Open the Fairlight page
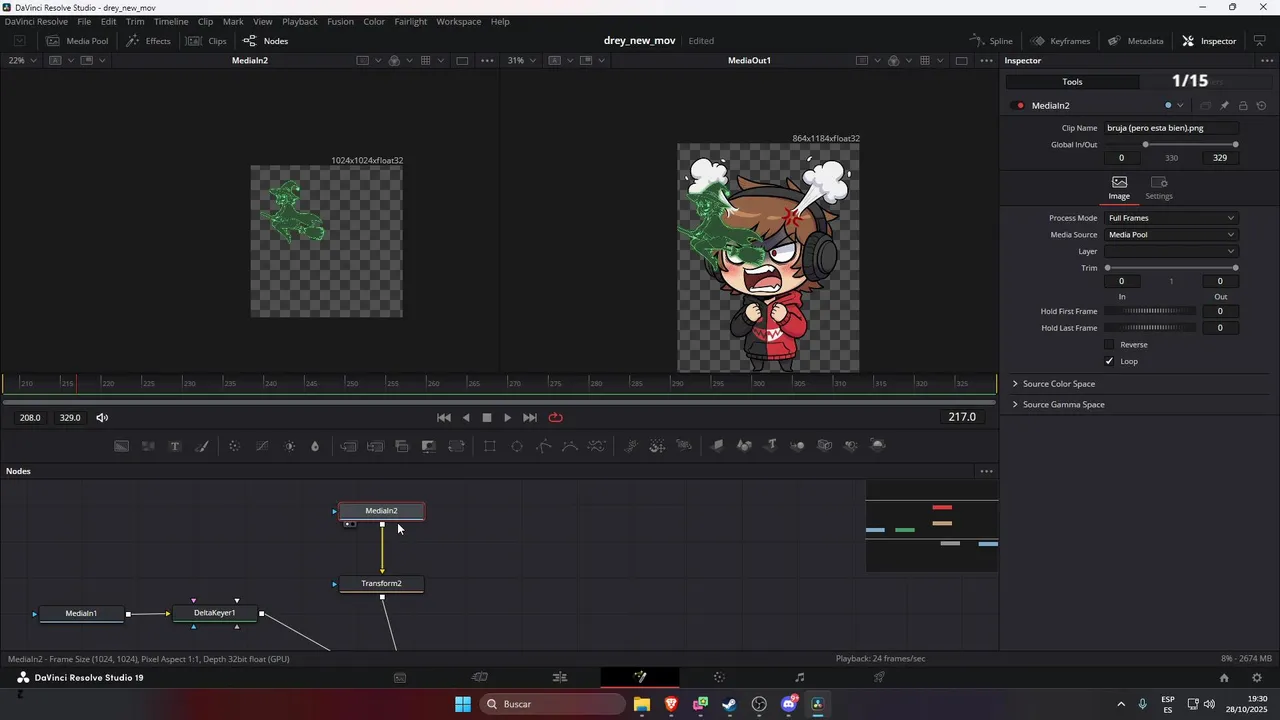1280x720 pixels. coord(799,677)
